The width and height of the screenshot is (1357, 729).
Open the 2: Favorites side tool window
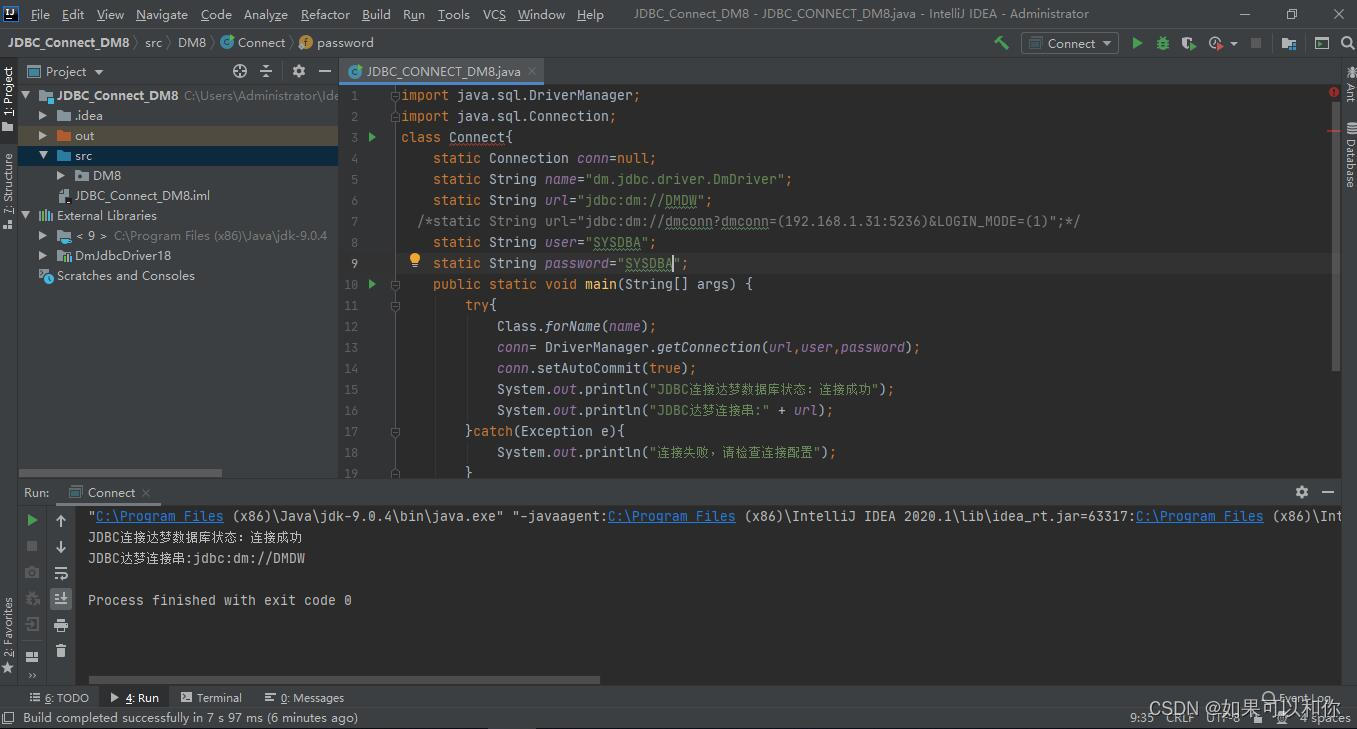[x=8, y=634]
